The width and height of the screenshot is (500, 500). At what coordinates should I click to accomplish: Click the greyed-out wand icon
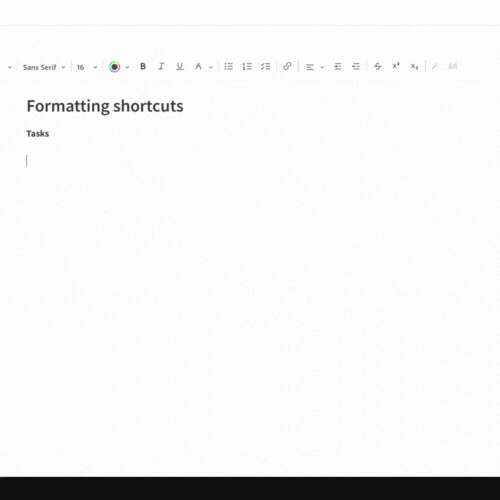click(x=435, y=66)
